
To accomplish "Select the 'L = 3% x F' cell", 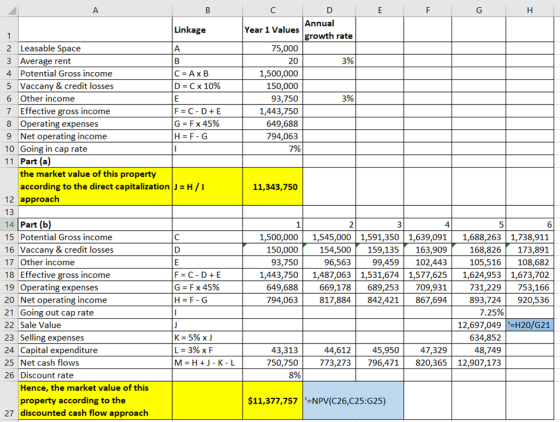I will [x=208, y=350].
